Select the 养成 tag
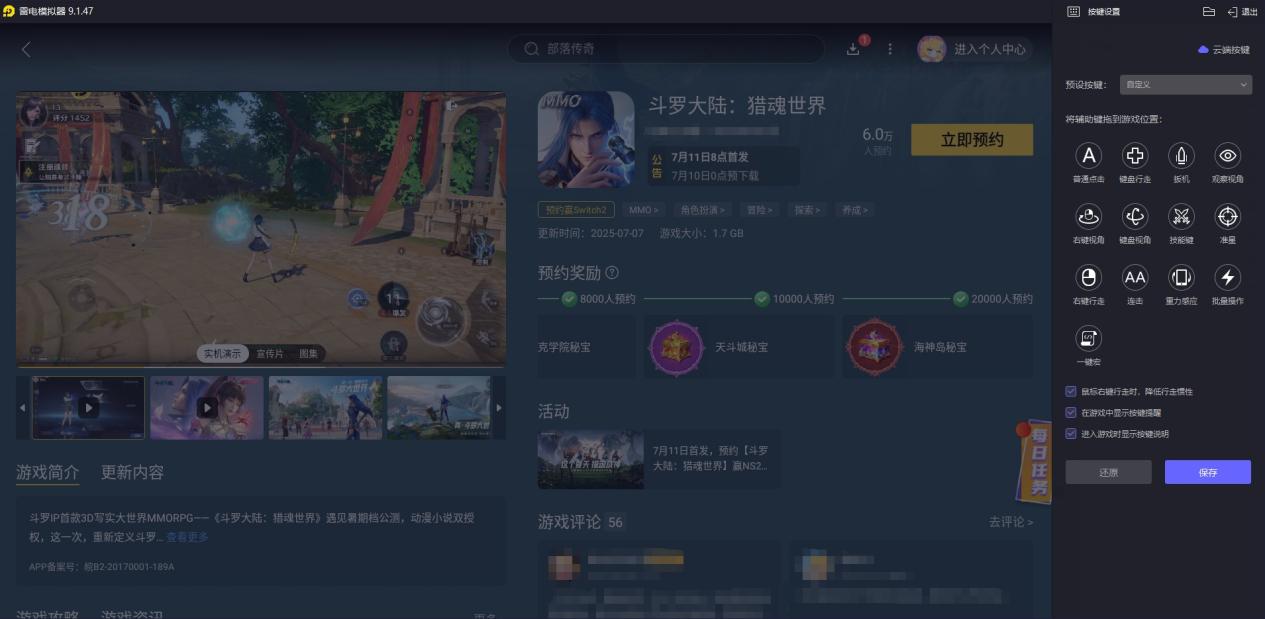1265x619 pixels. (854, 210)
